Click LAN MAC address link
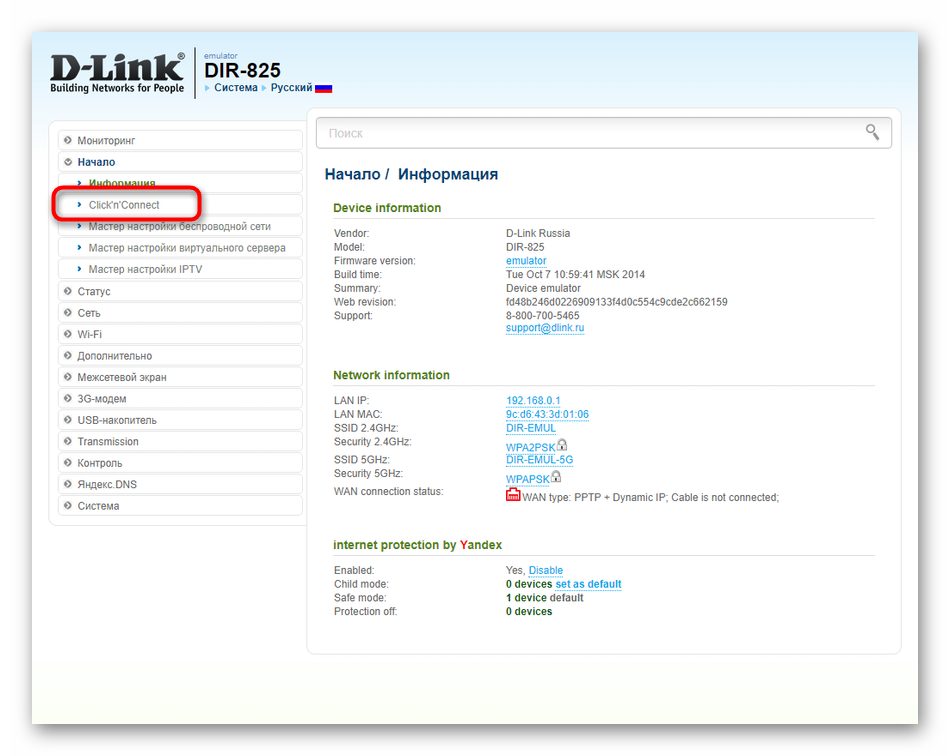Image resolution: width=950 pixels, height=756 pixels. 547,414
